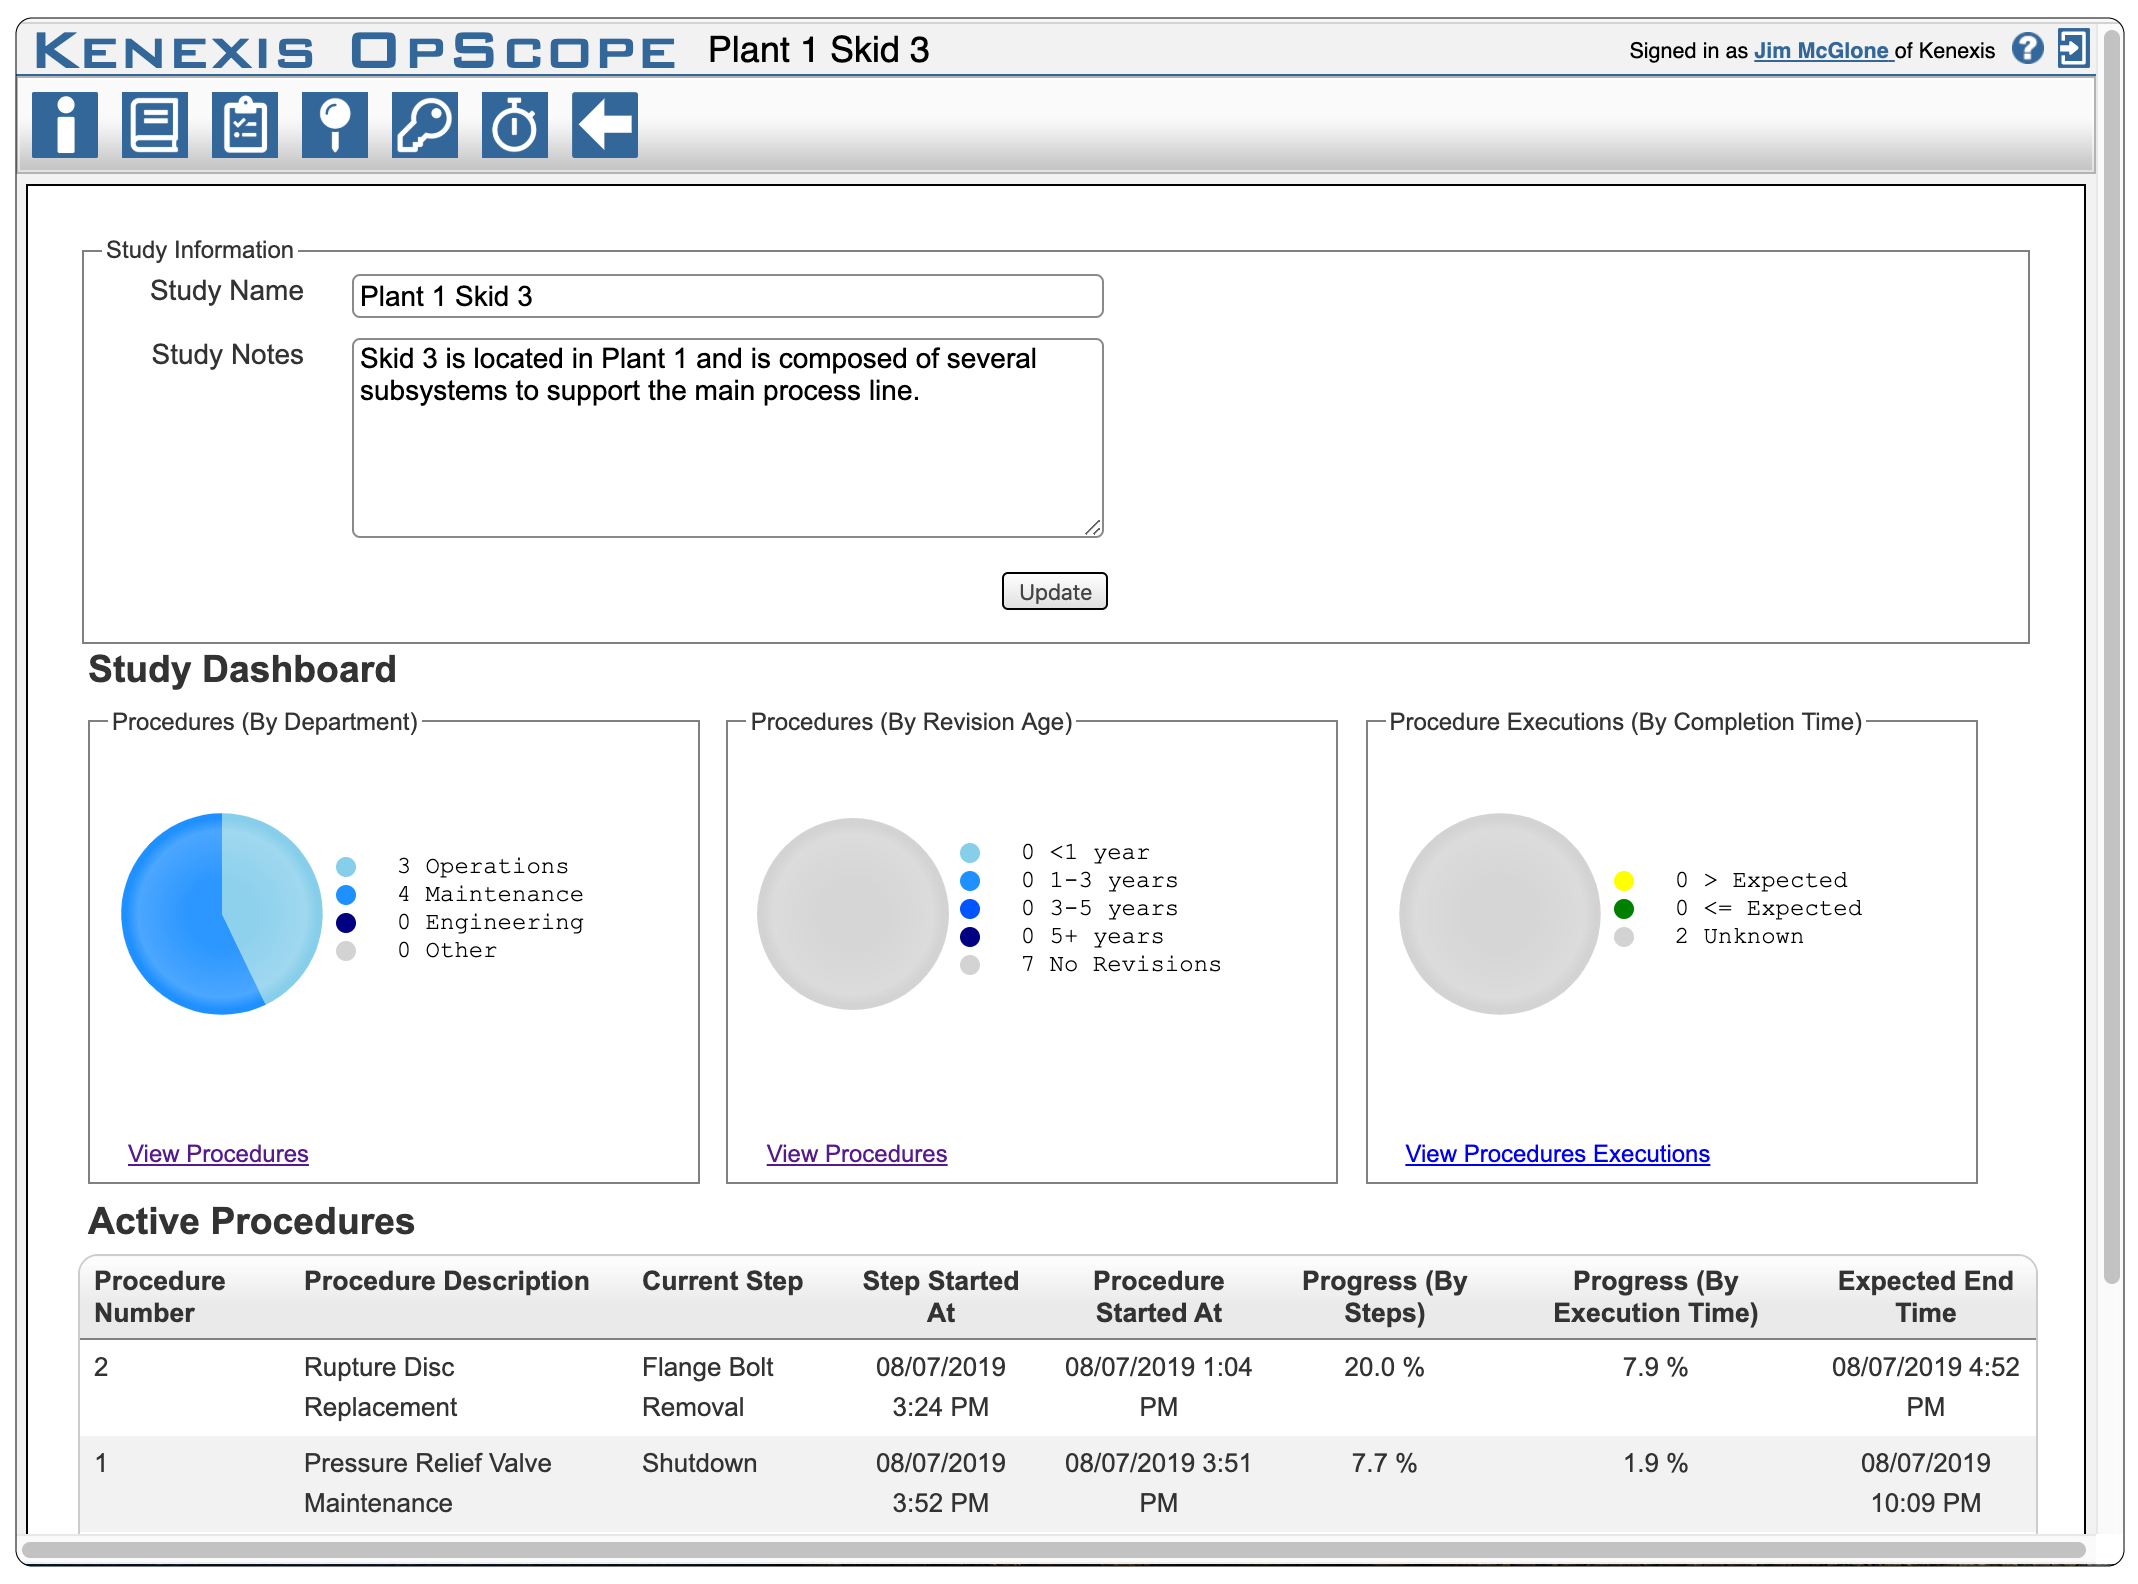Select the Rupture Disc Replacement row
This screenshot has width=2138, height=1584.
click(x=1058, y=1387)
